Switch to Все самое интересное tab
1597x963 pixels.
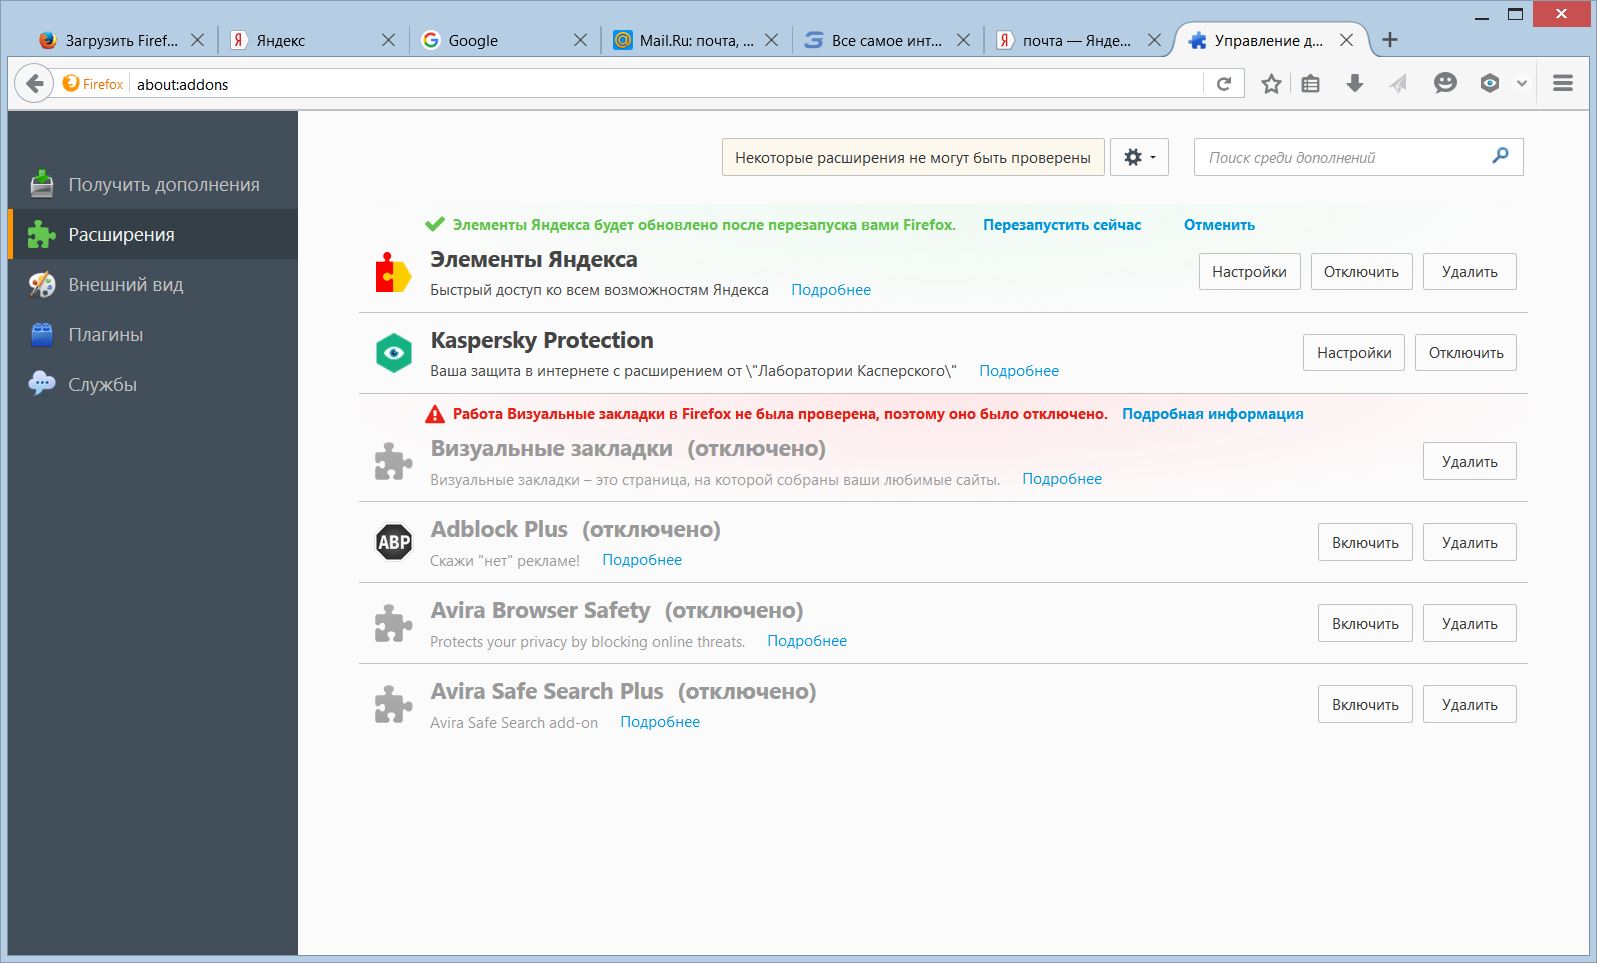tap(887, 40)
